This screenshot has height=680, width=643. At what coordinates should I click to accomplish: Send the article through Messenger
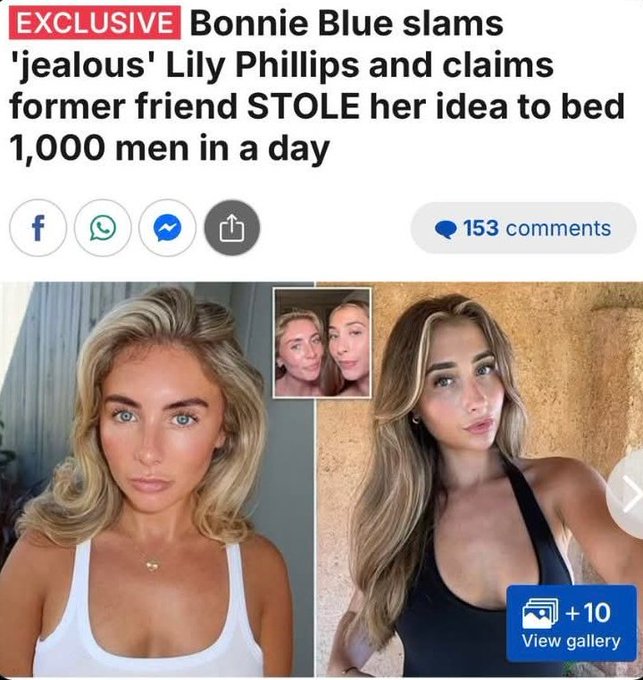point(167,228)
